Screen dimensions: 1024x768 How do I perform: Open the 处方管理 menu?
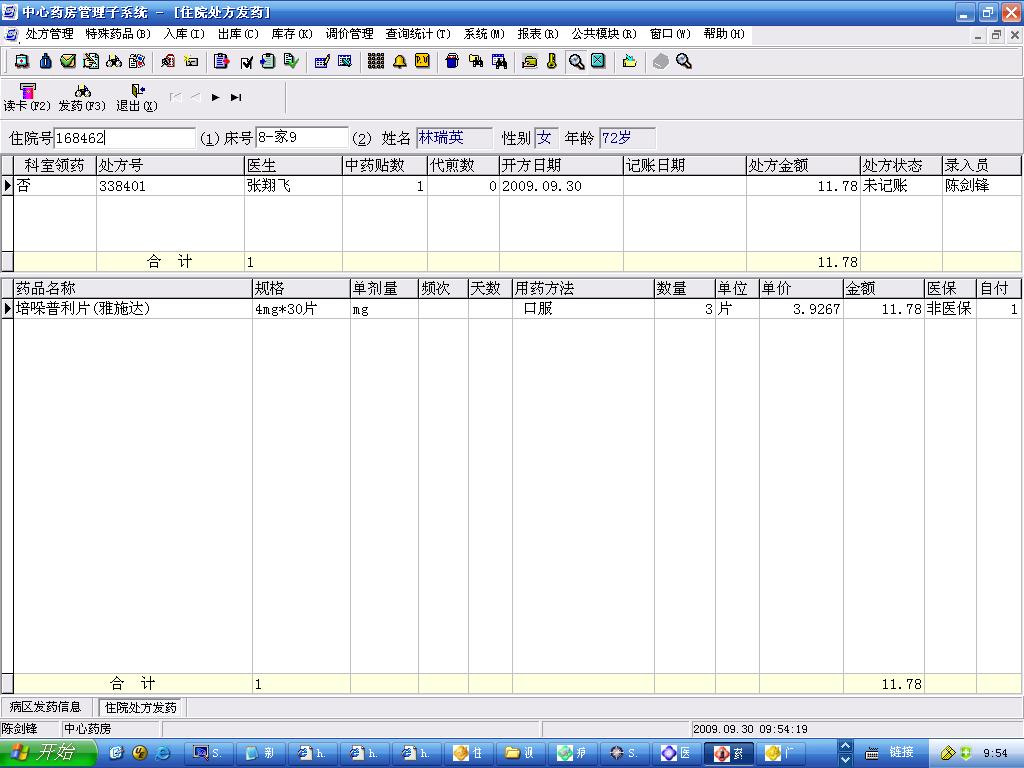click(x=49, y=34)
